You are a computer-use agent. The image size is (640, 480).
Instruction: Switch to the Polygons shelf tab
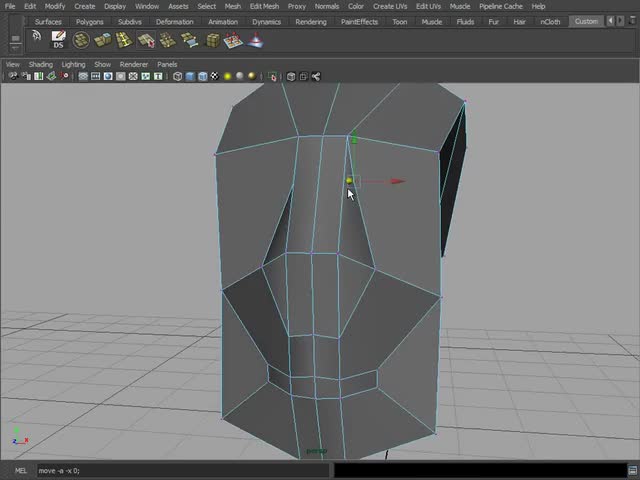click(x=89, y=21)
